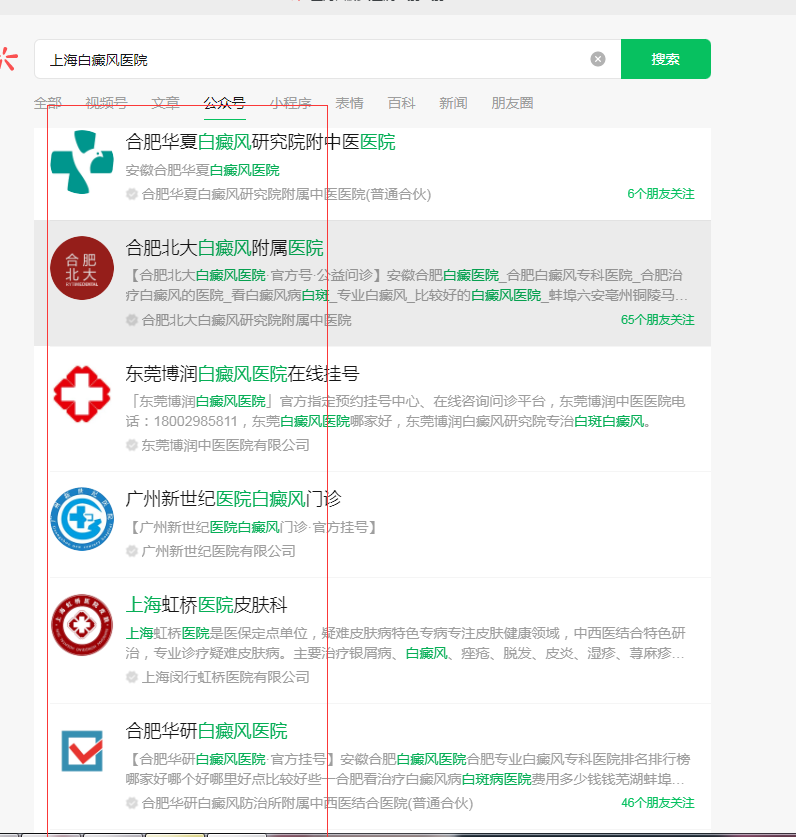This screenshot has width=796, height=837.
Task: Click the green 搜索 button
Action: pyautogui.click(x=666, y=59)
